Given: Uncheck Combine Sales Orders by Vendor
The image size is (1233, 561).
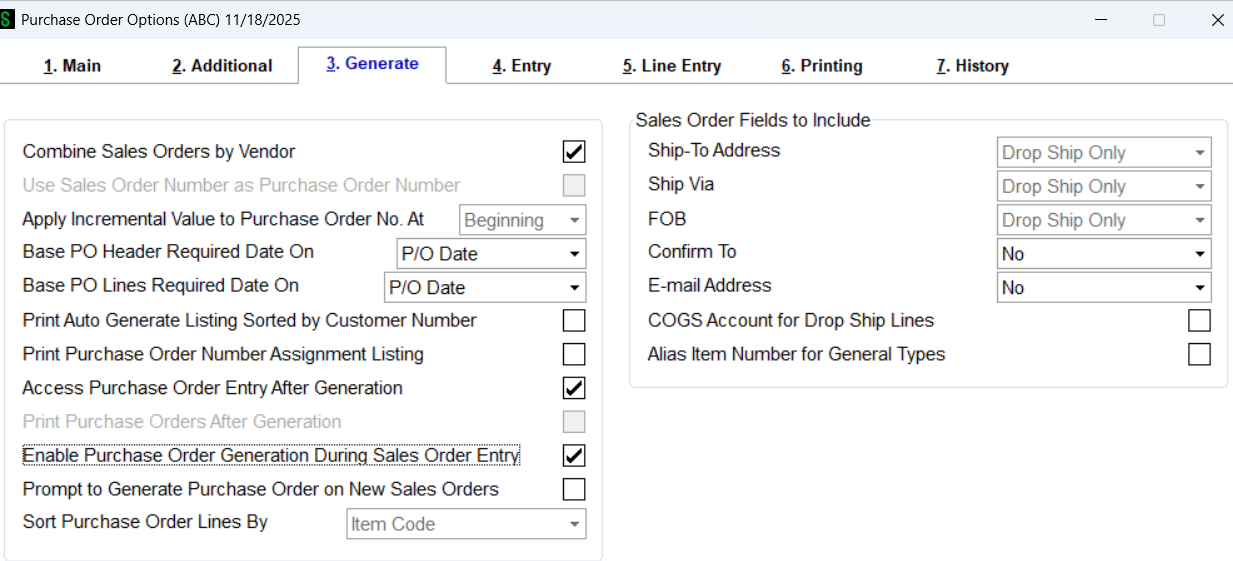Looking at the screenshot, I should 574,152.
